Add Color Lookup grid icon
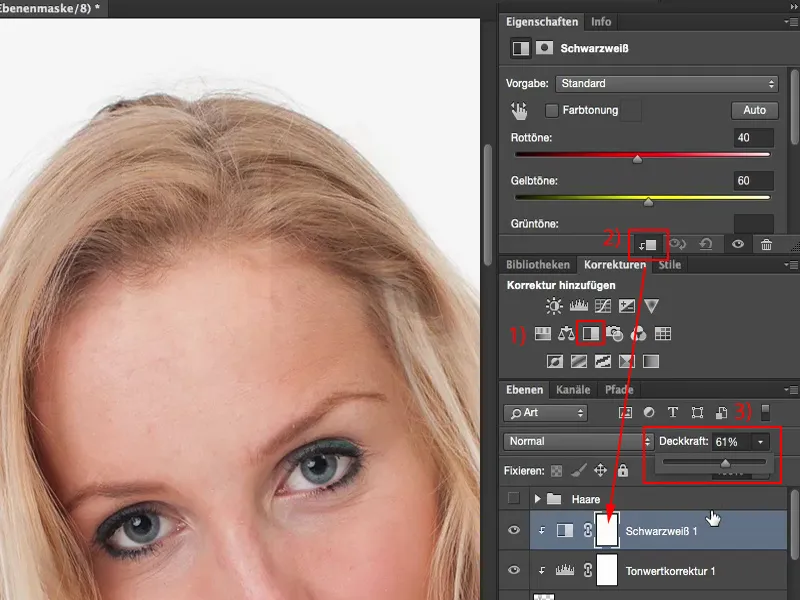The image size is (800, 600). click(663, 334)
